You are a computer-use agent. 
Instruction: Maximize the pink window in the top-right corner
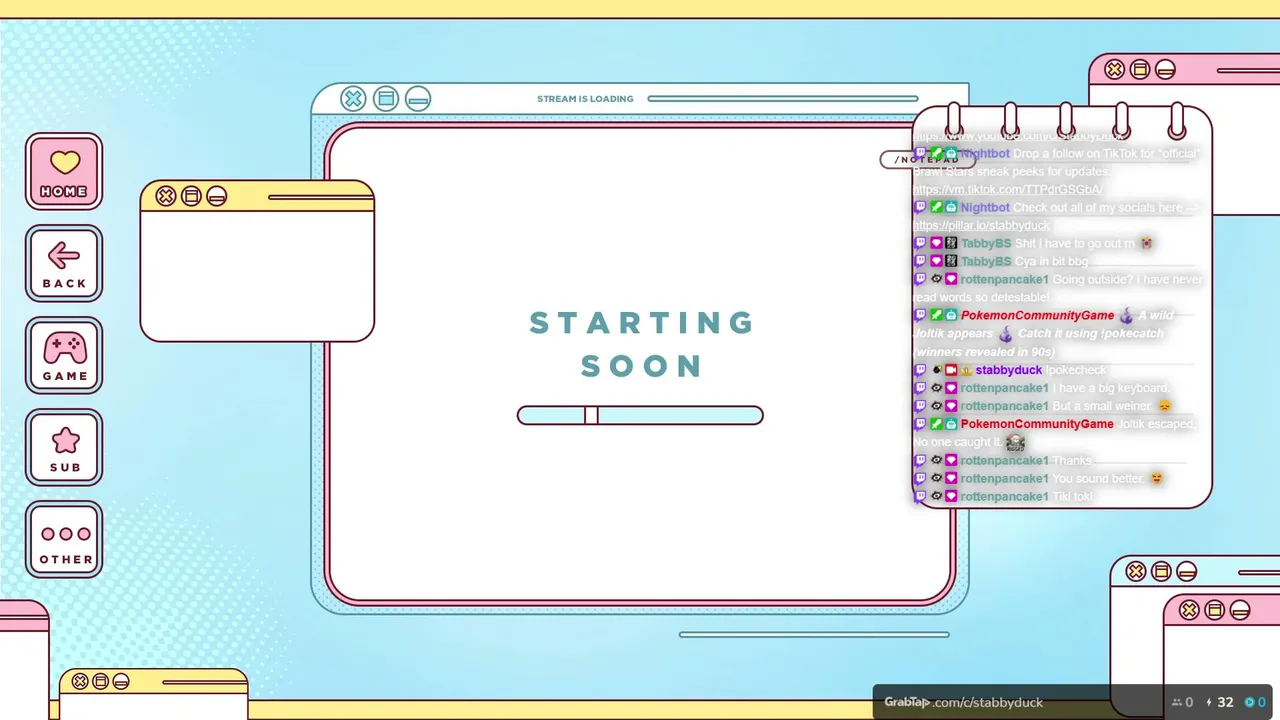(x=1140, y=69)
